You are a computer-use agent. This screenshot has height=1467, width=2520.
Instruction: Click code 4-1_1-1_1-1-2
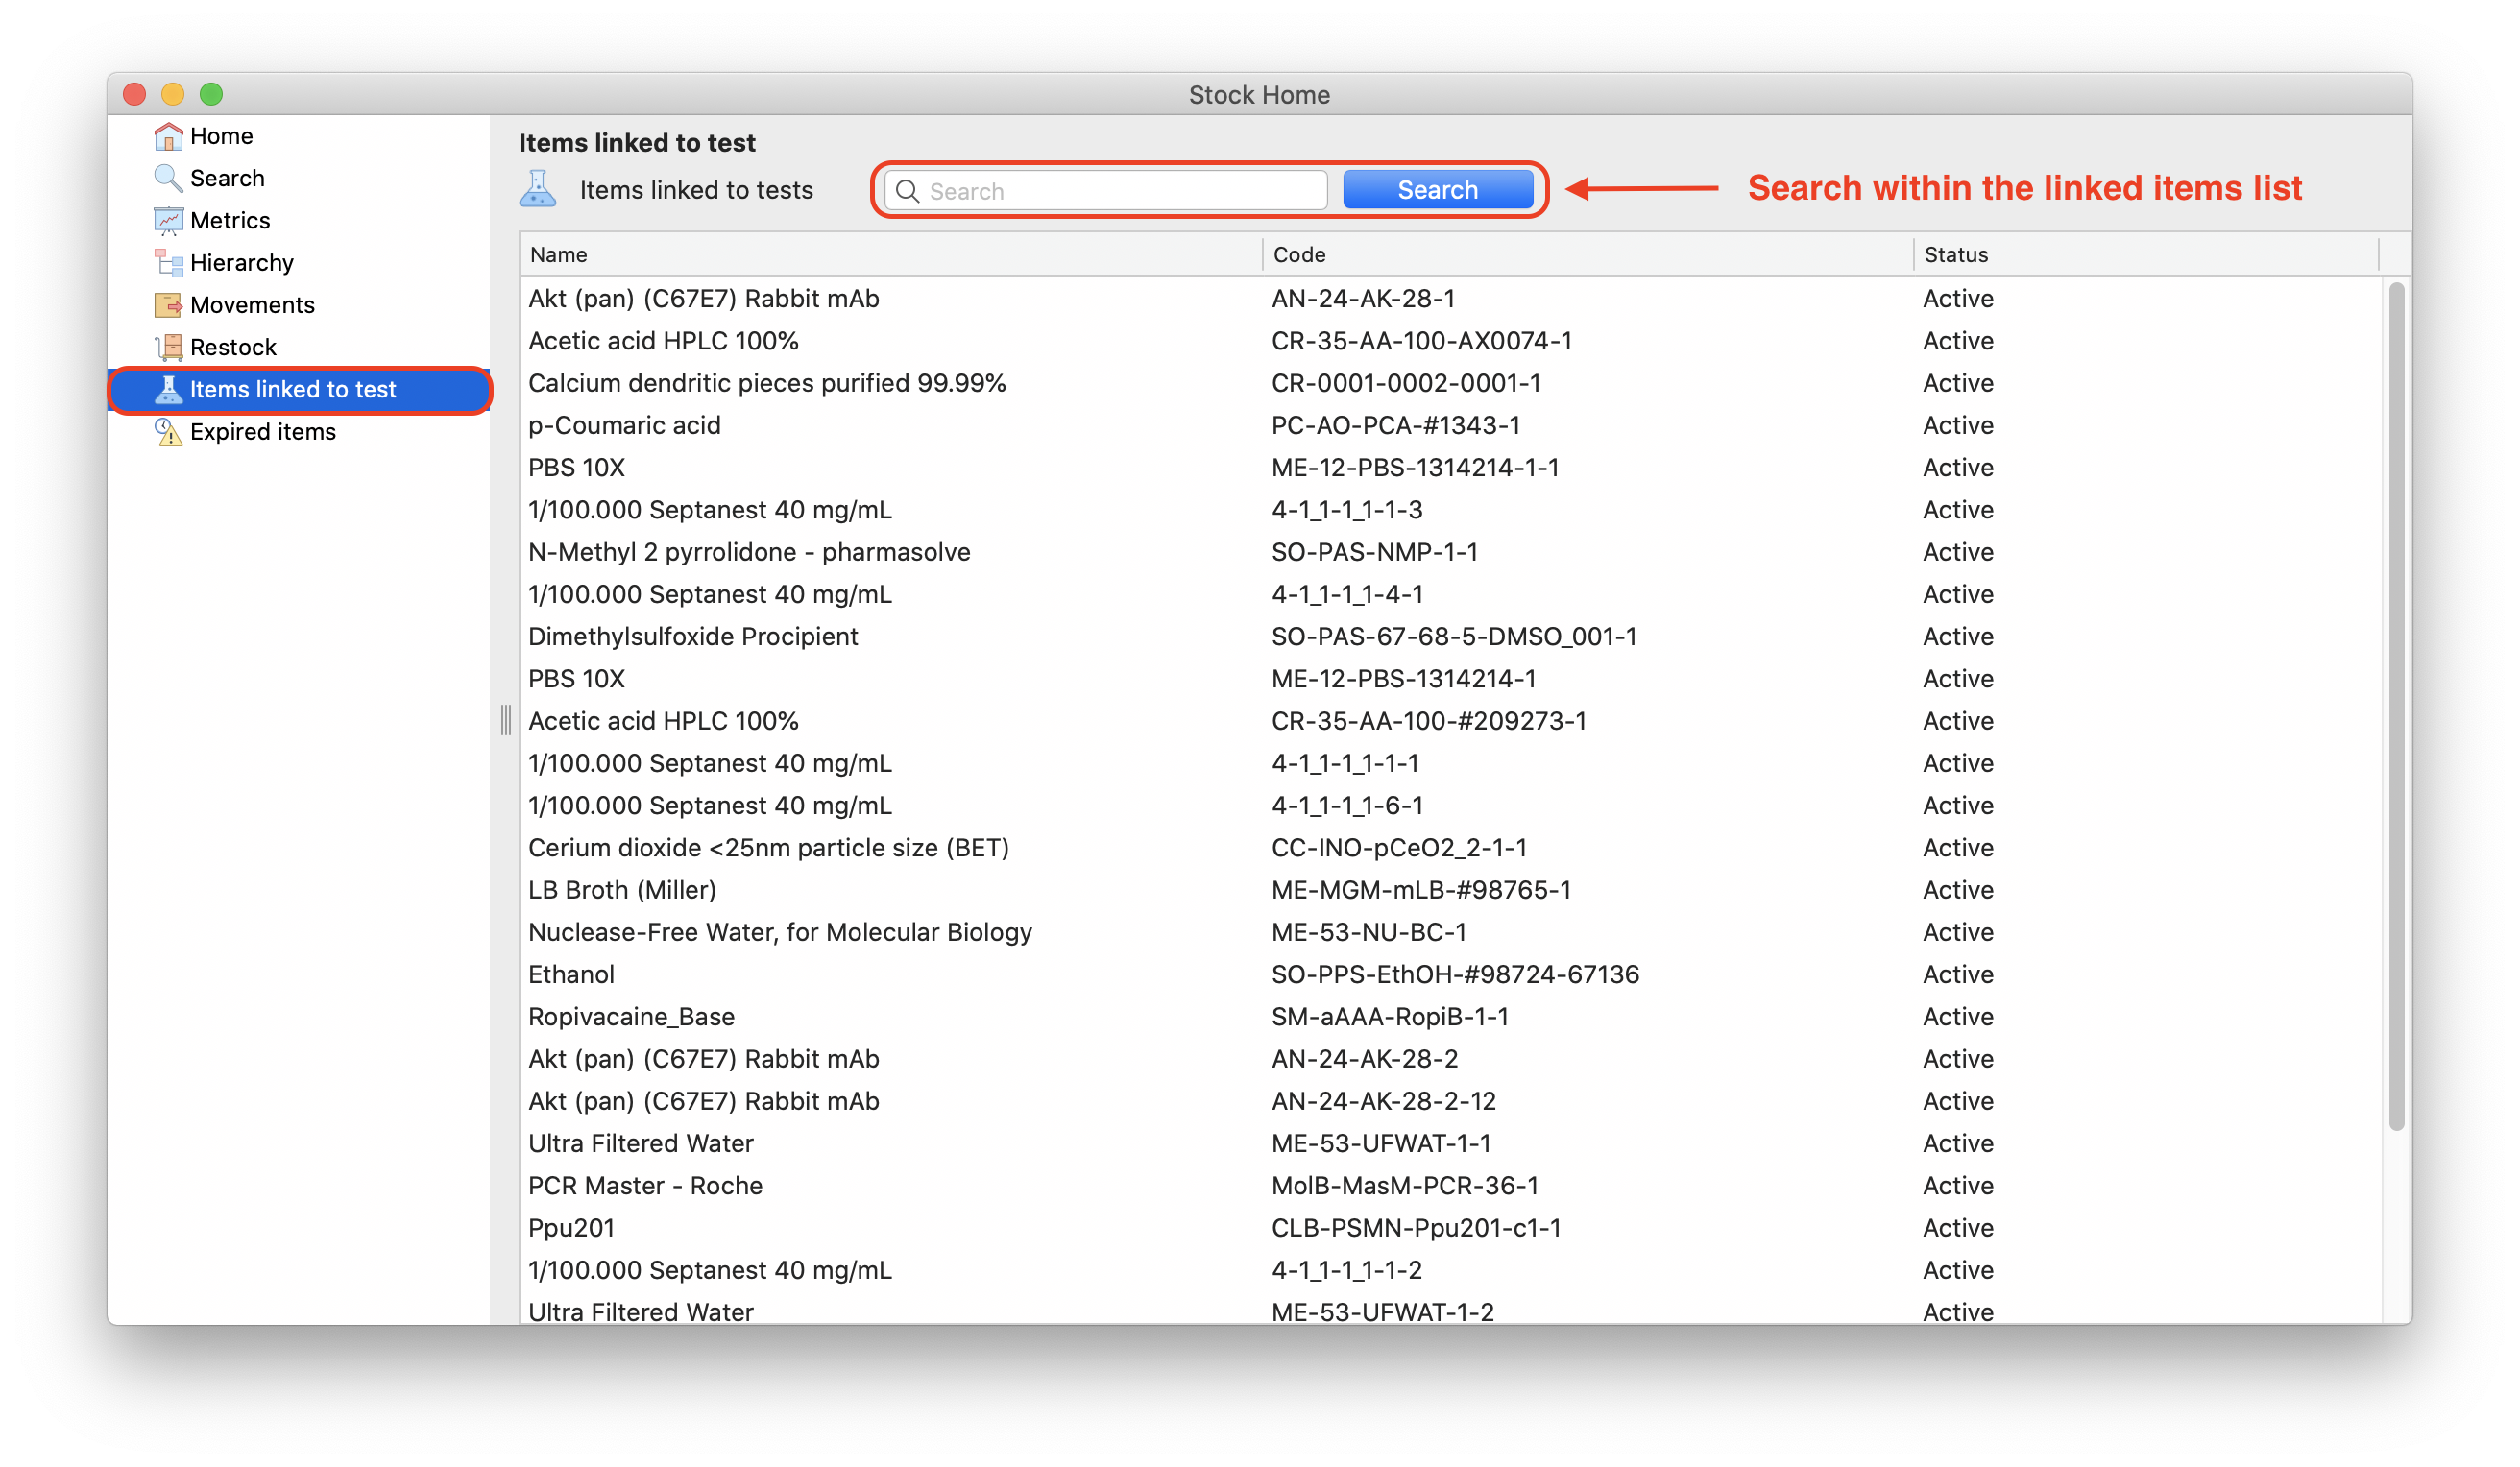coord(1346,1270)
